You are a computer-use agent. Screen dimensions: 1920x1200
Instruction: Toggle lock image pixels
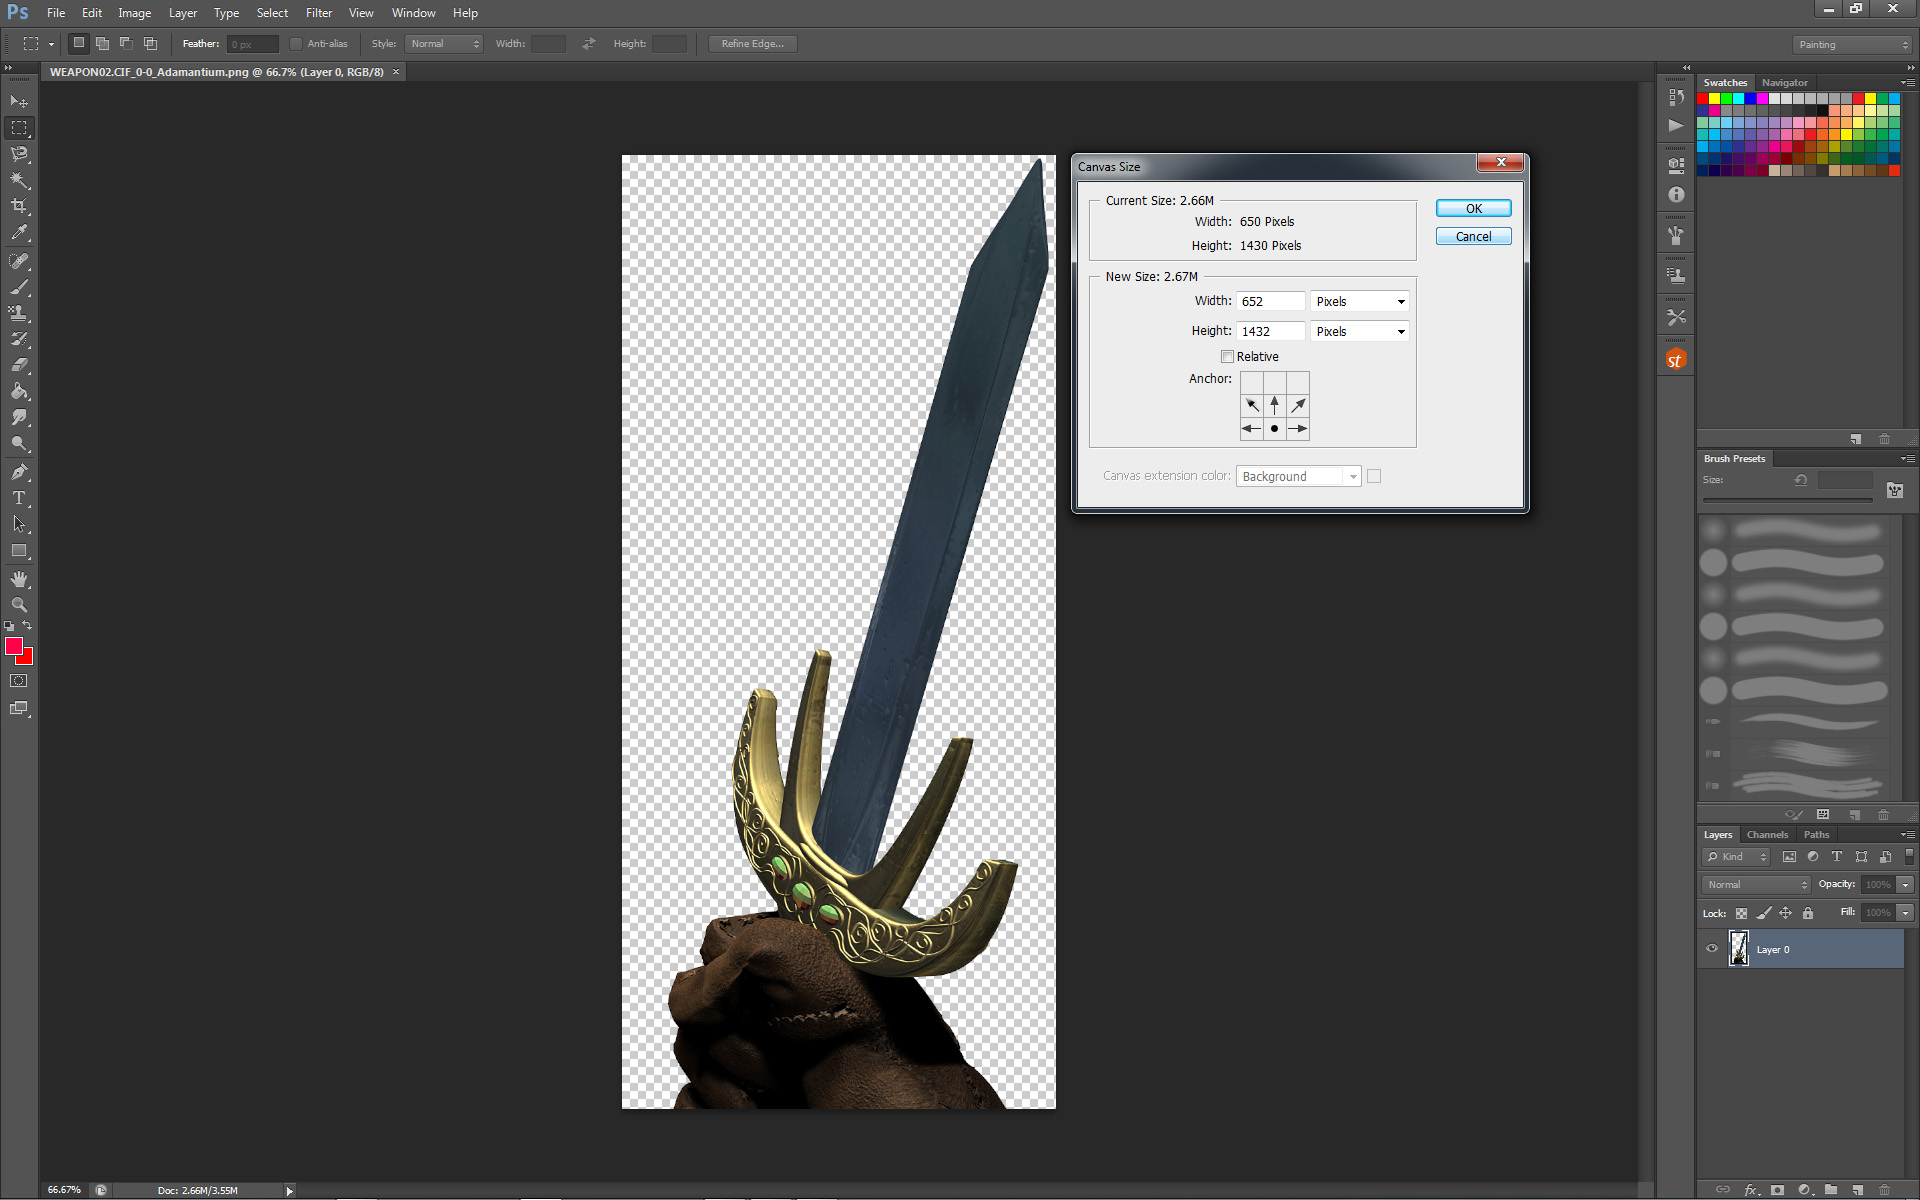coord(1764,913)
